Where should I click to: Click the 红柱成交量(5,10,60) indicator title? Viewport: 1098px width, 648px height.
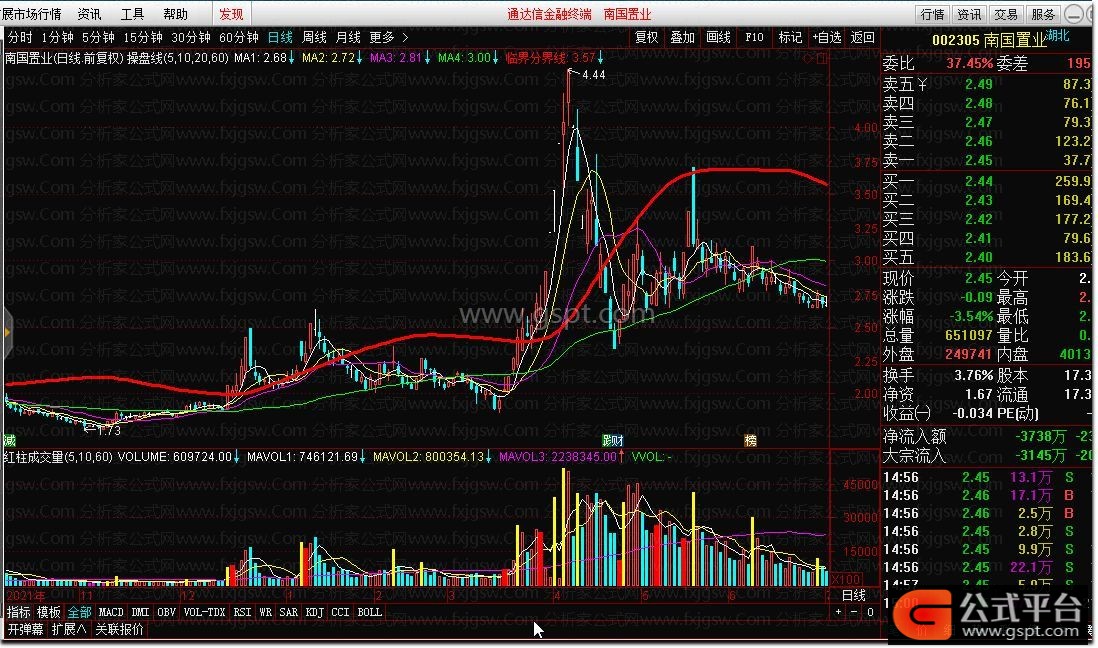pyautogui.click(x=57, y=457)
